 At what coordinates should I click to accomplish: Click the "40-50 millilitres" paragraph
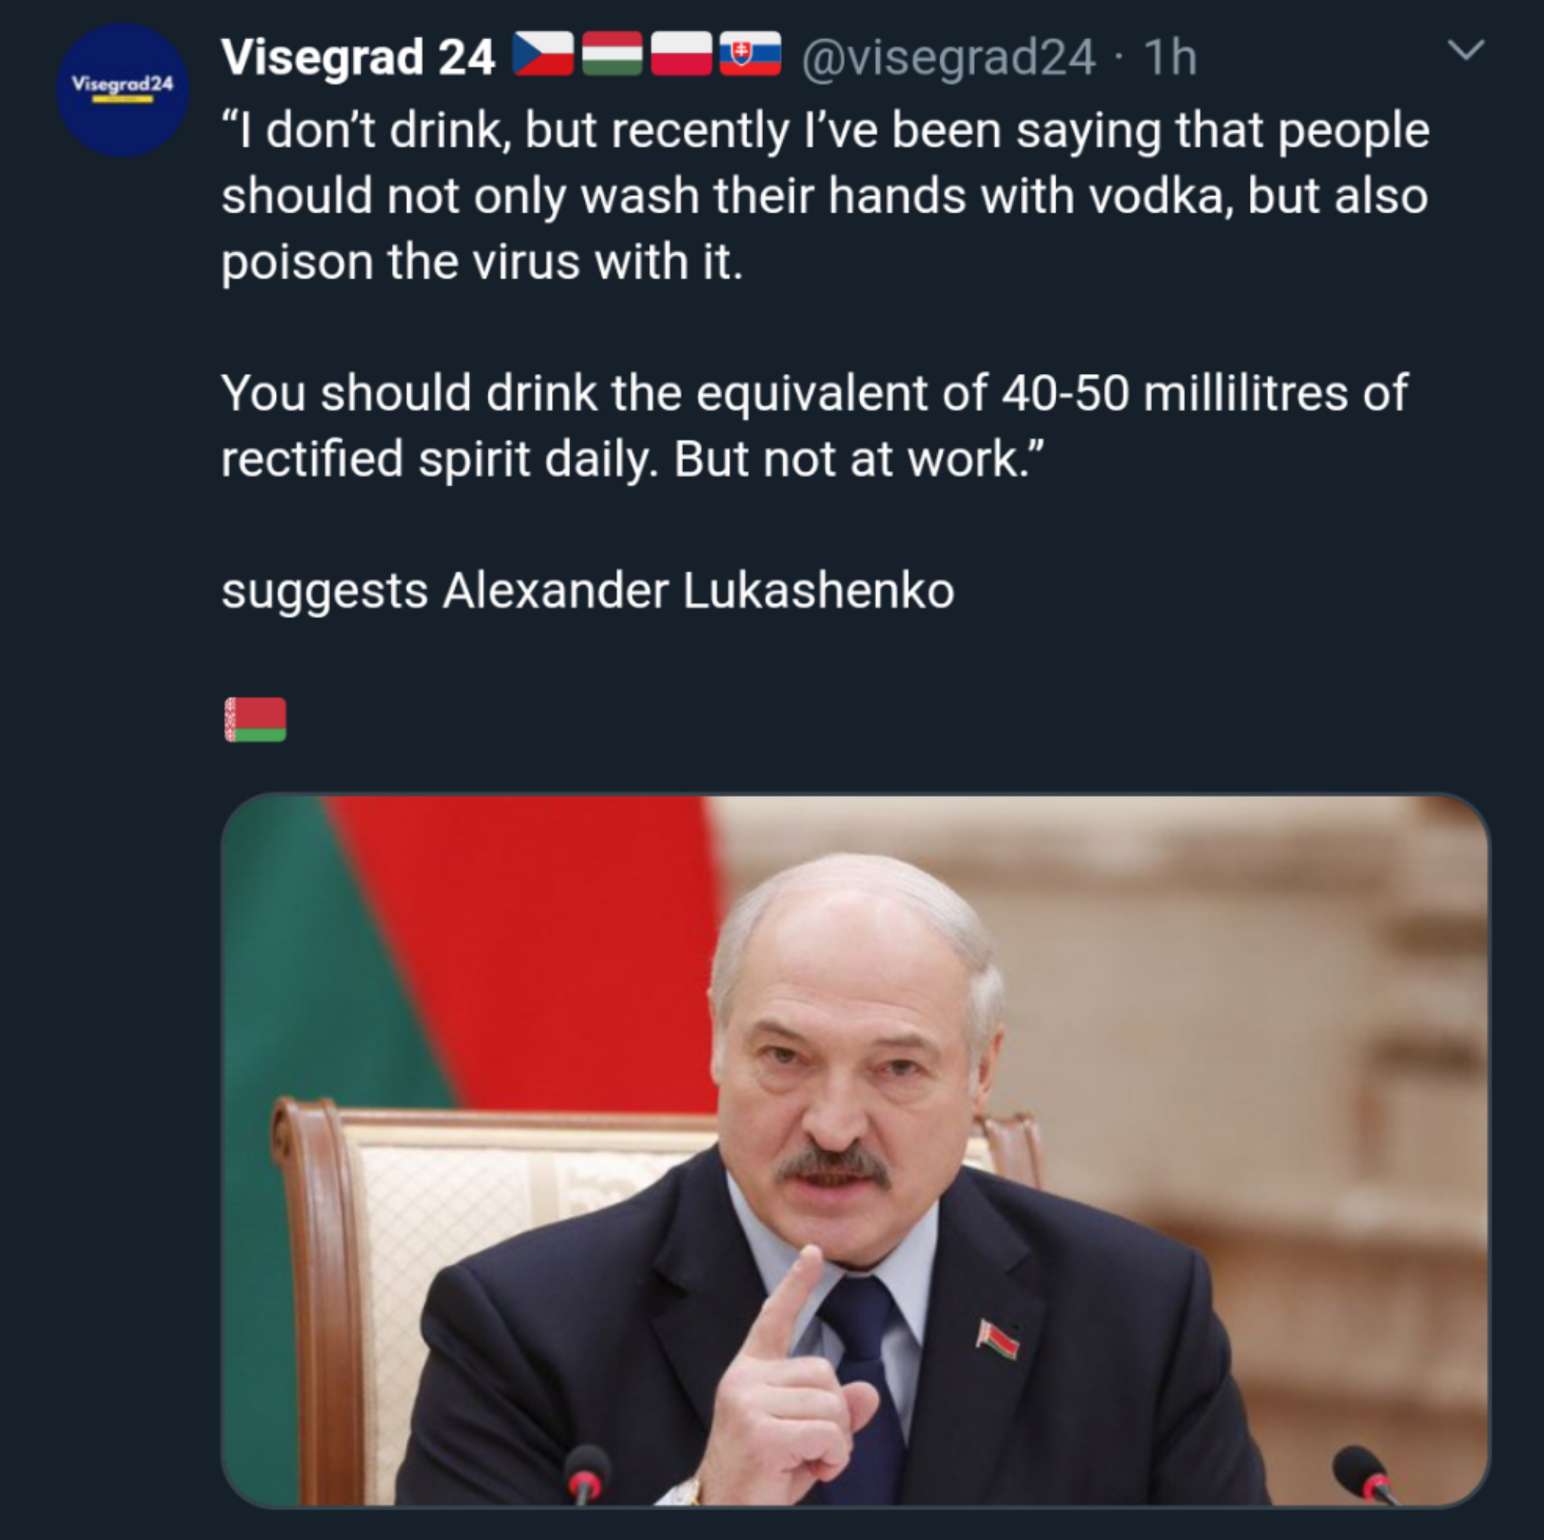814,425
